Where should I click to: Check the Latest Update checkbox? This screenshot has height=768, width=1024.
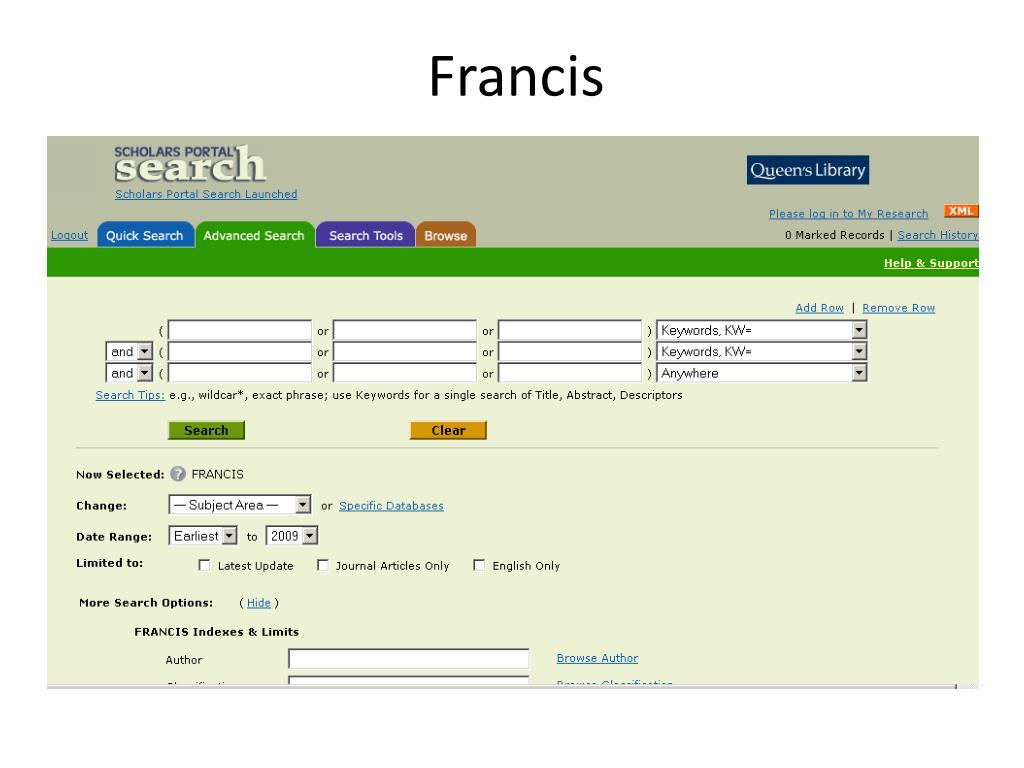[204, 566]
